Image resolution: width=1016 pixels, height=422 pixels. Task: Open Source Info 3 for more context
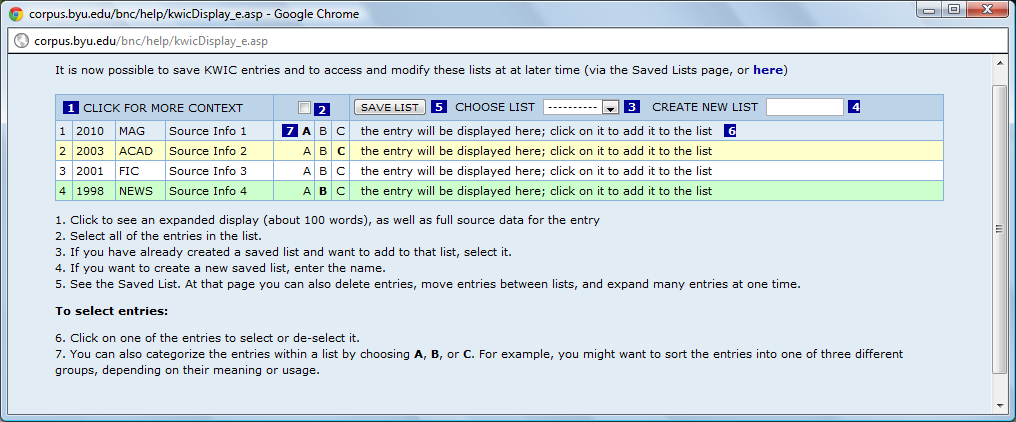(208, 171)
